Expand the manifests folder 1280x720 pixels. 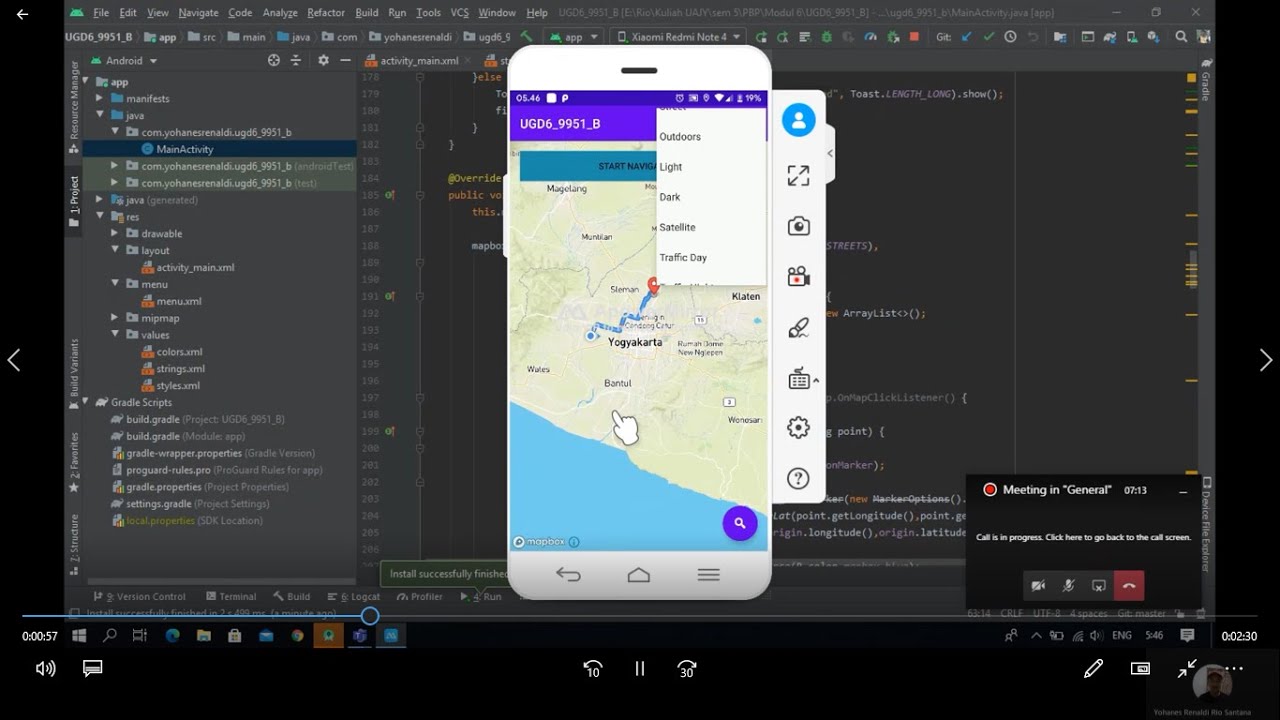100,99
